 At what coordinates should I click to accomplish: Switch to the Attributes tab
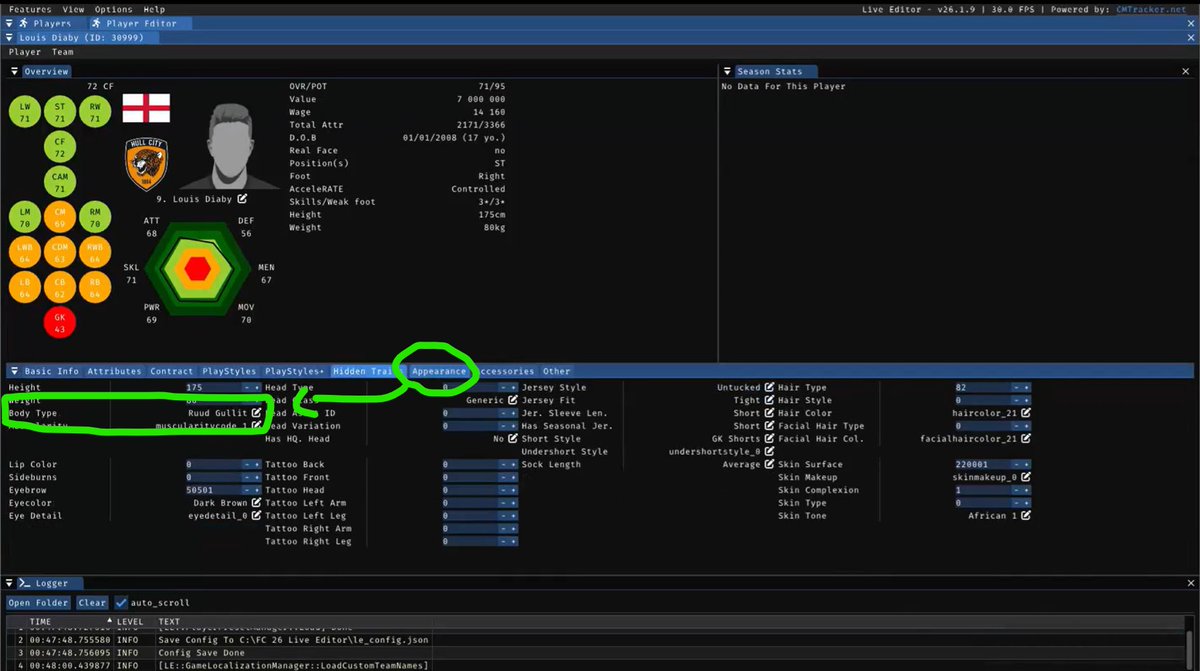[114, 371]
